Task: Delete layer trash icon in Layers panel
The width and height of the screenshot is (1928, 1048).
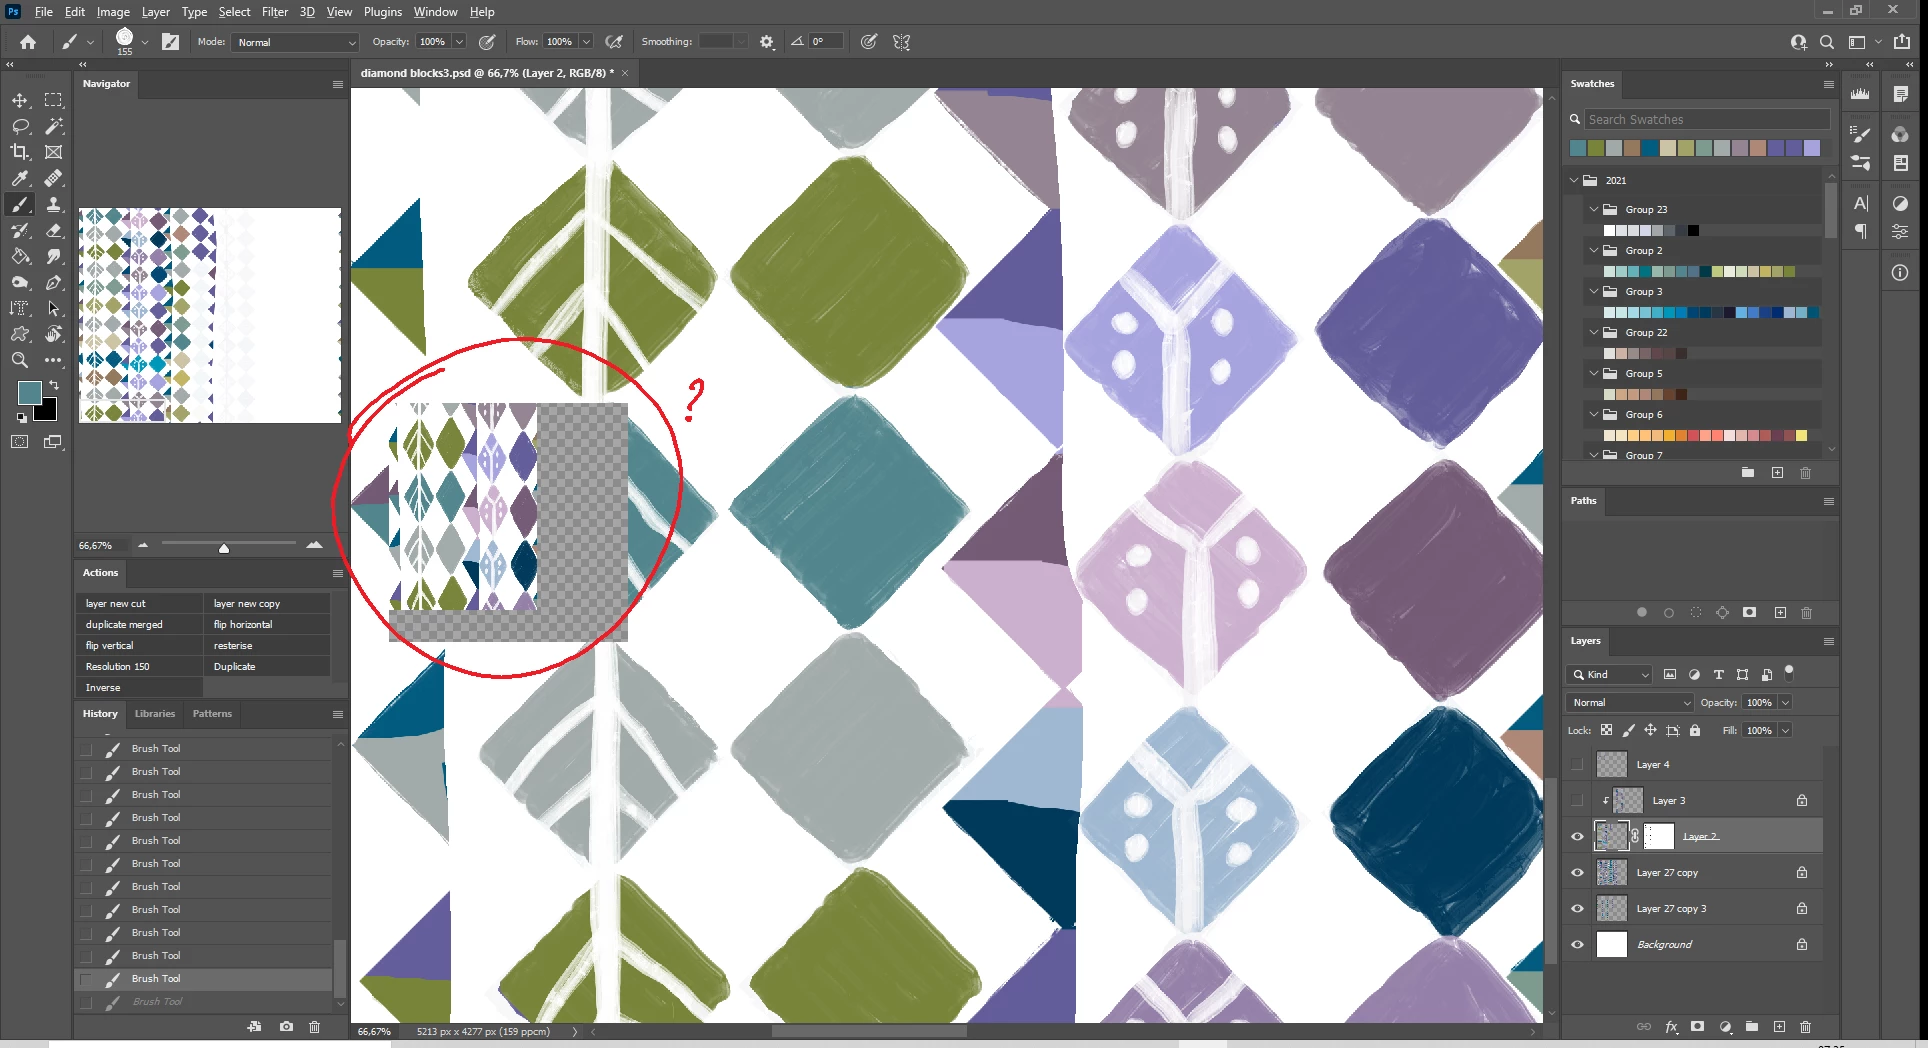Action: tap(1806, 1027)
